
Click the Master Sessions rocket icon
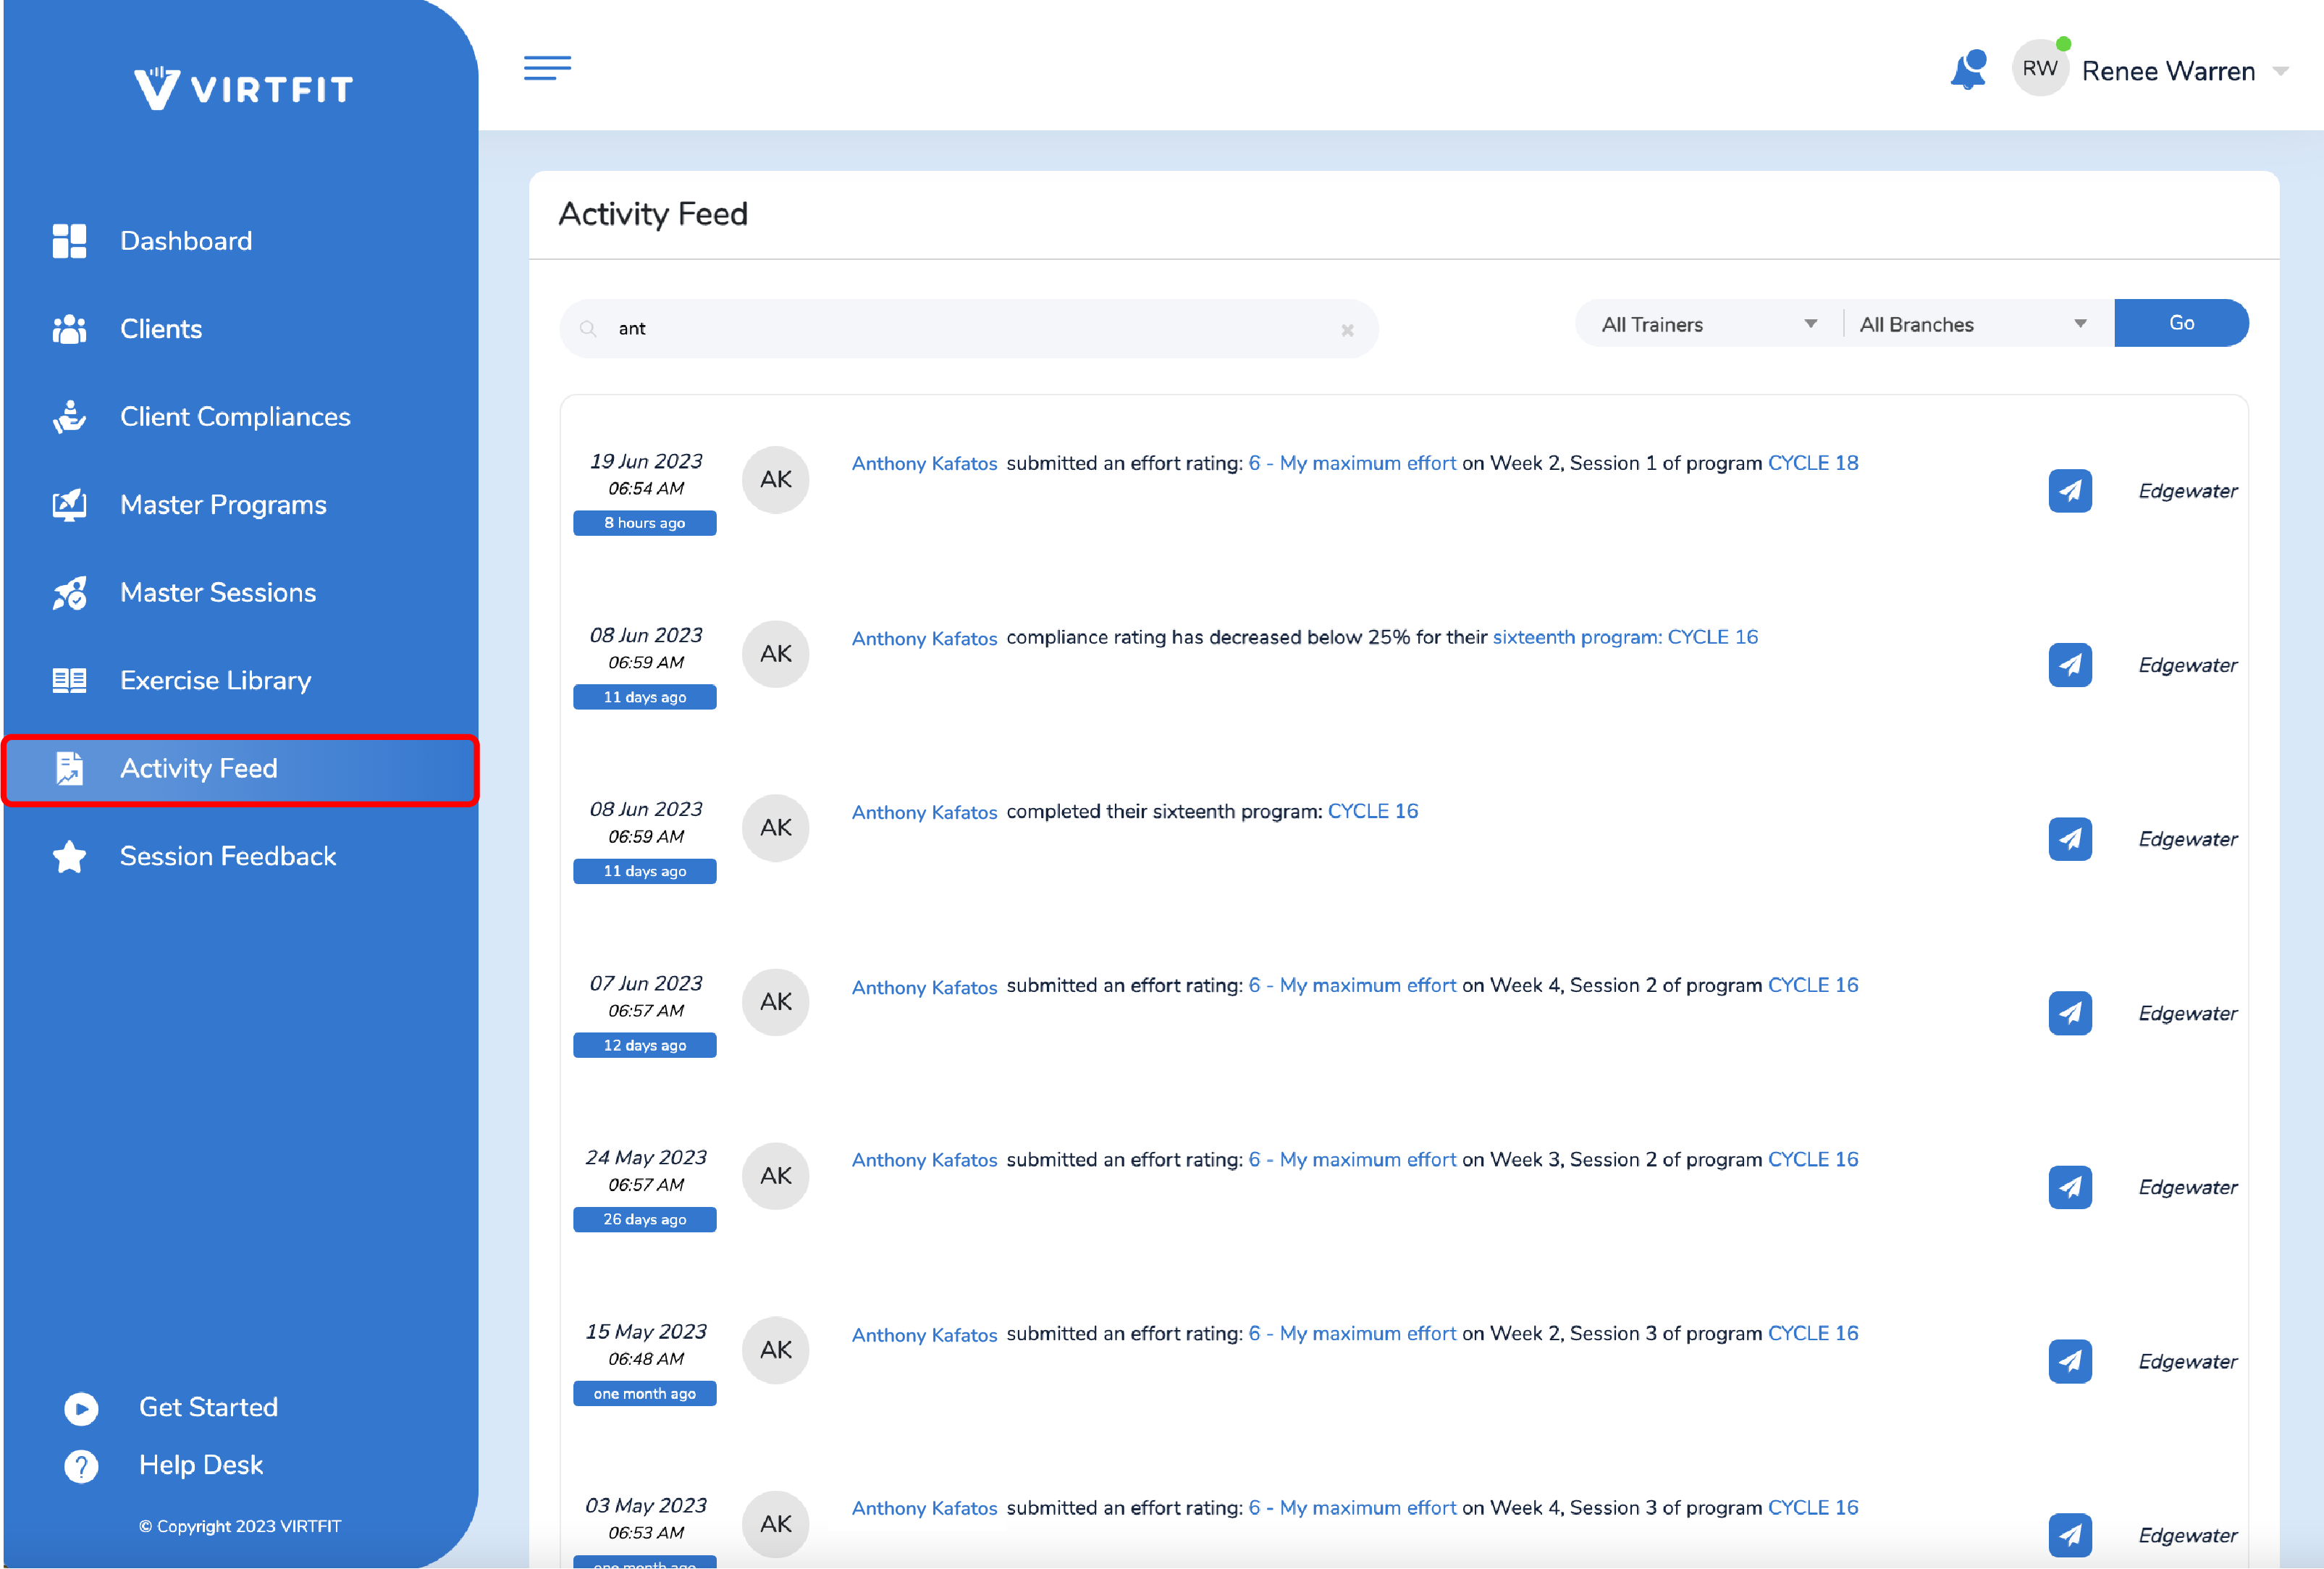pos(69,593)
